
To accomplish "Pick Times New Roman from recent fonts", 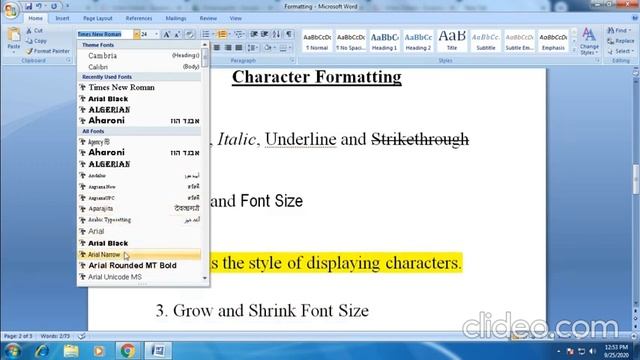I will [x=139, y=87].
